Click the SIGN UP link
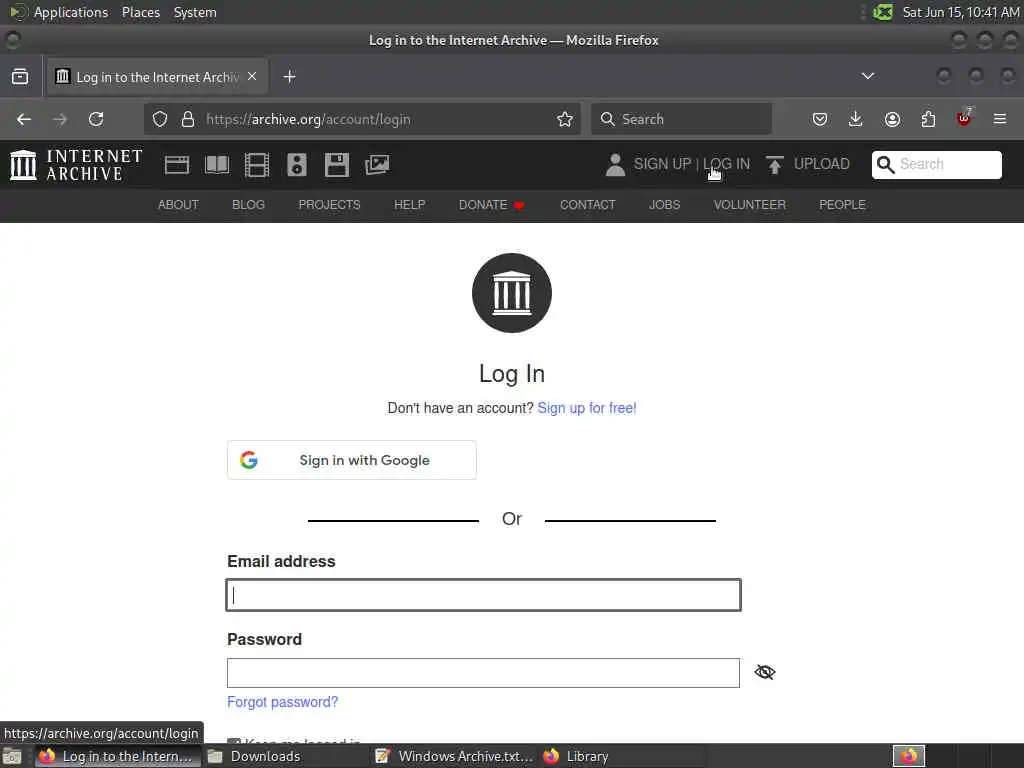Image resolution: width=1024 pixels, height=768 pixels. click(662, 164)
